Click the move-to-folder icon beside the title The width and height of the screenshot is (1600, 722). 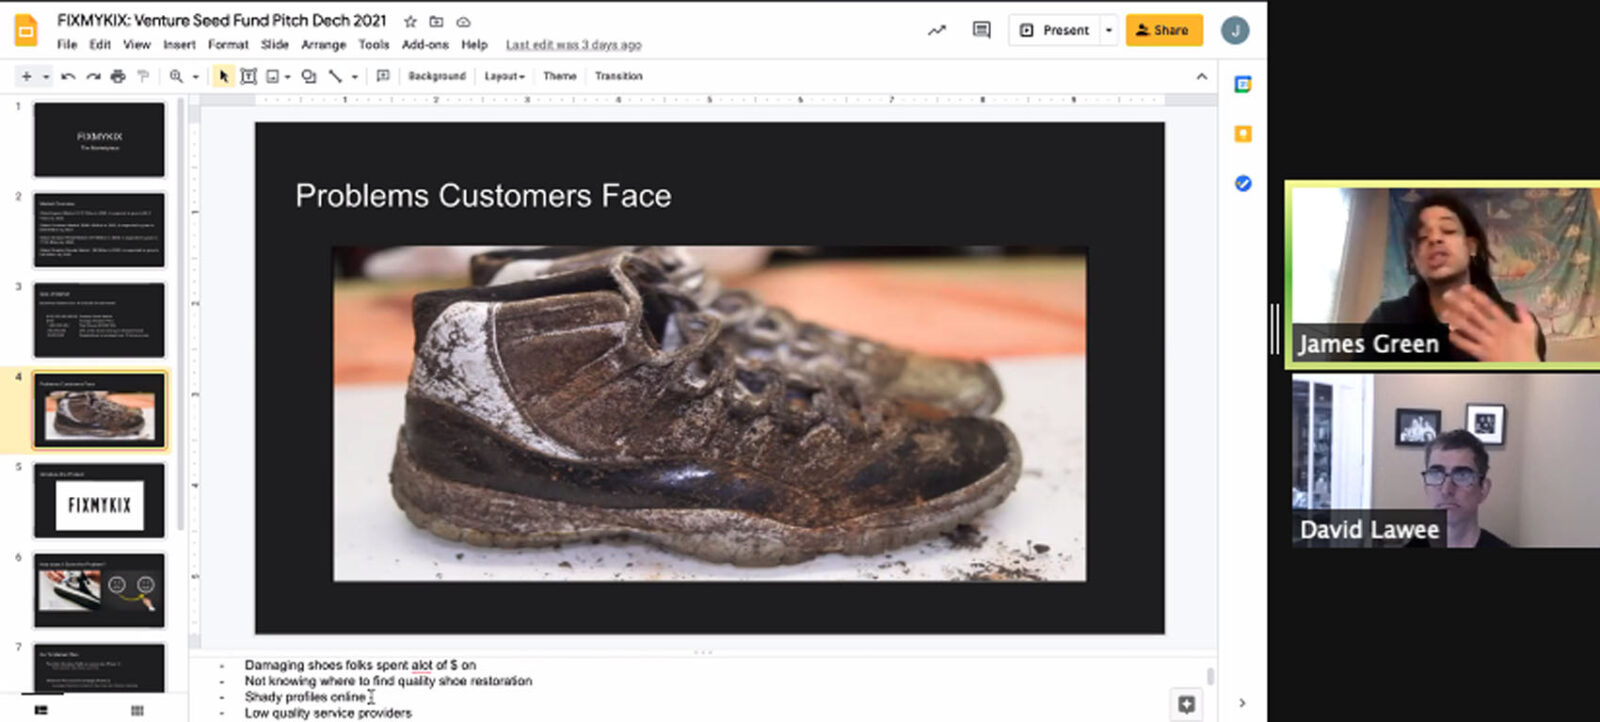tap(437, 21)
